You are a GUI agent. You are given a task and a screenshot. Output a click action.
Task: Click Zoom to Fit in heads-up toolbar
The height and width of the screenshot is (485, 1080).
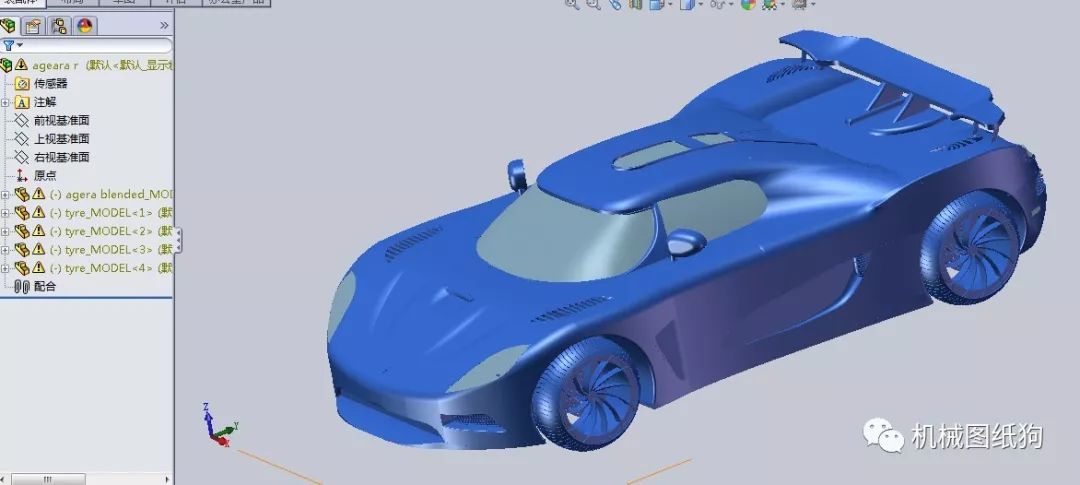pos(572,4)
